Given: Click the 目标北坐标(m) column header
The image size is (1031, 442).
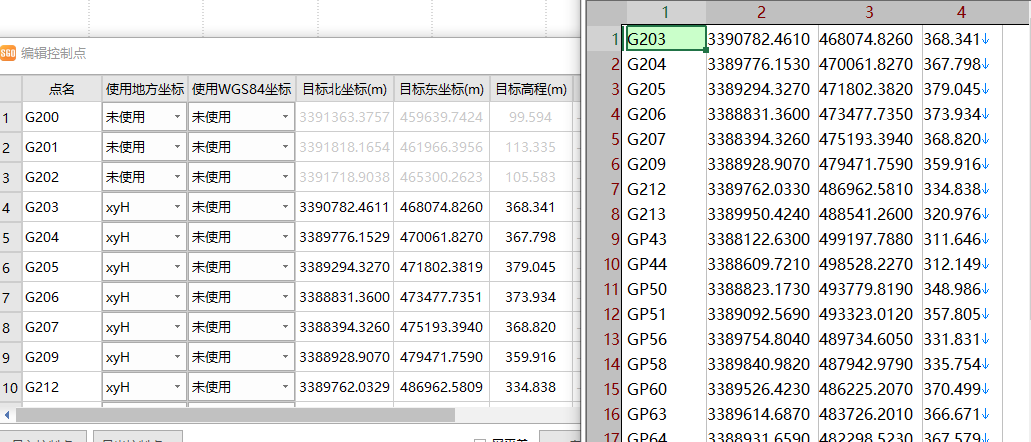Looking at the screenshot, I should point(345,89).
